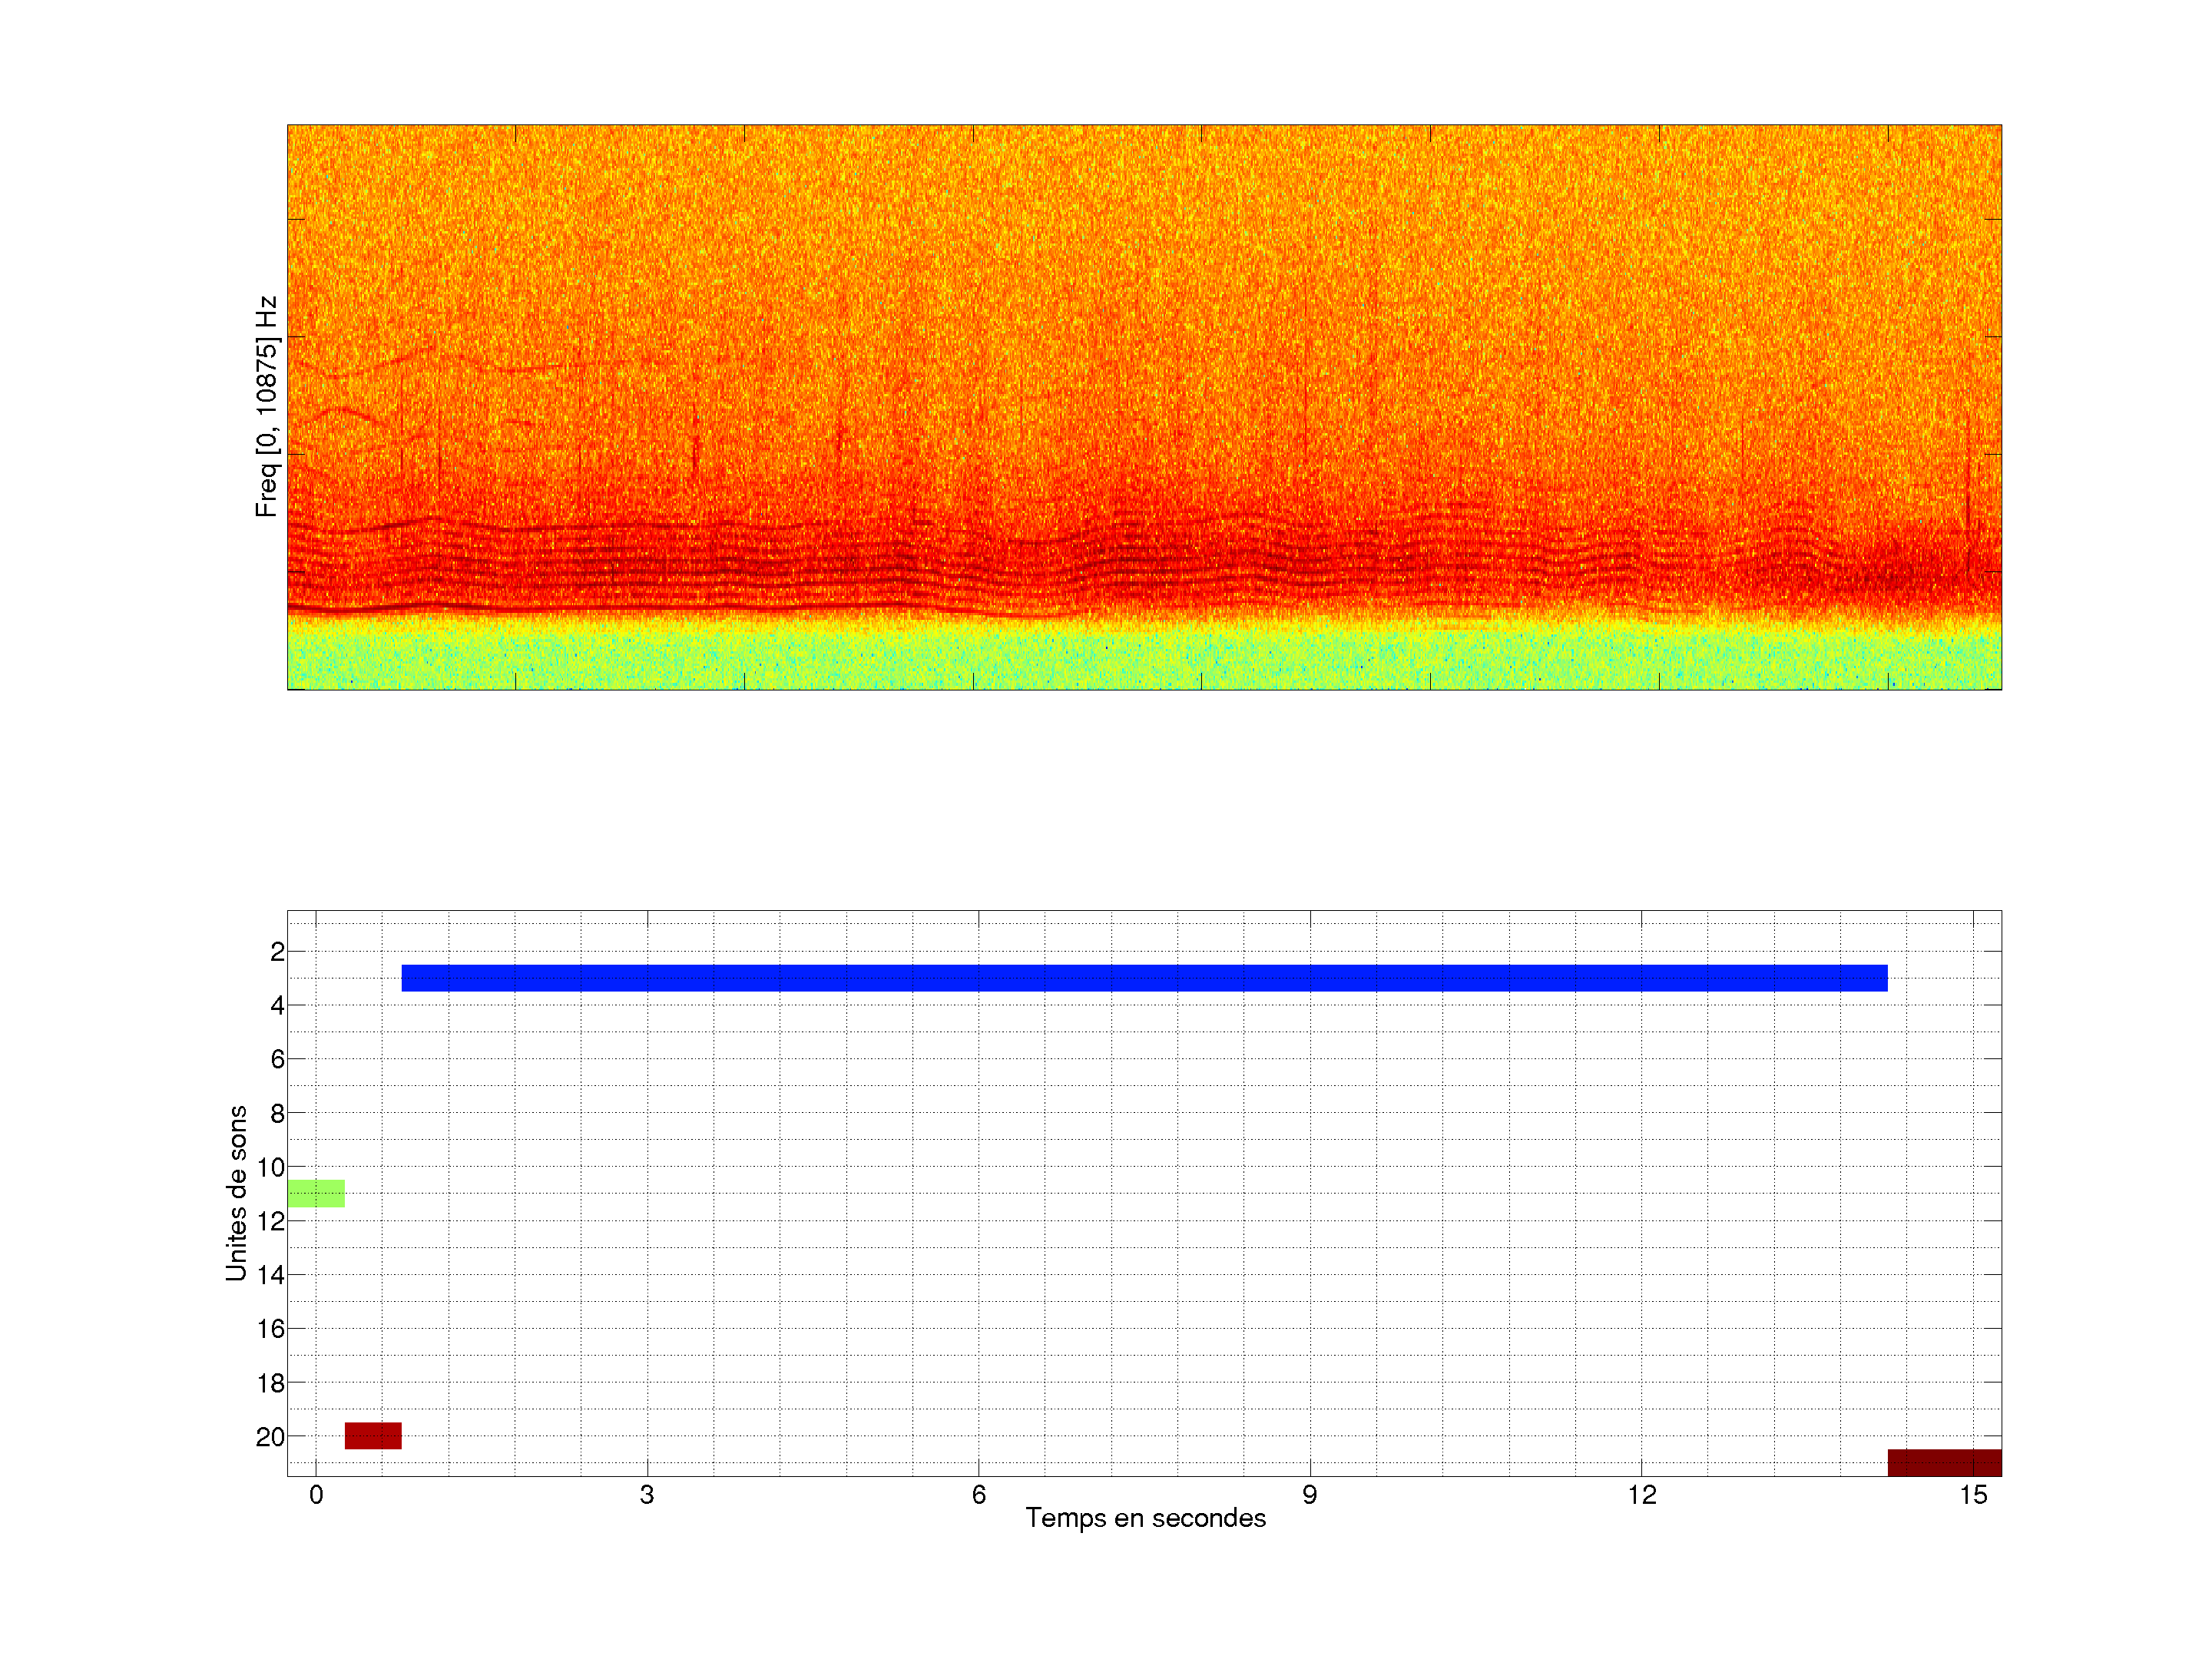
Task: Click the long blue sound unit bar
Action: point(1144,978)
